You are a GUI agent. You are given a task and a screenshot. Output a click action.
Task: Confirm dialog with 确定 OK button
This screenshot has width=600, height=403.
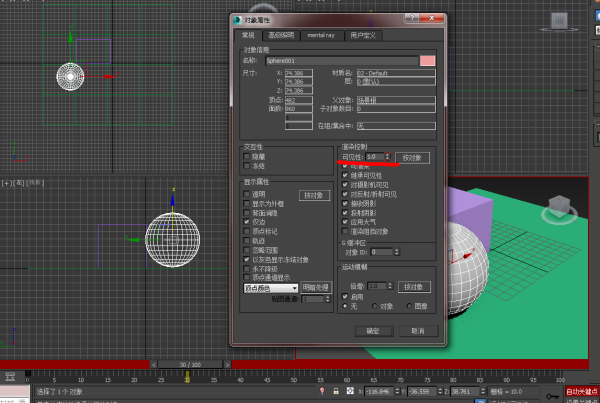(x=373, y=331)
